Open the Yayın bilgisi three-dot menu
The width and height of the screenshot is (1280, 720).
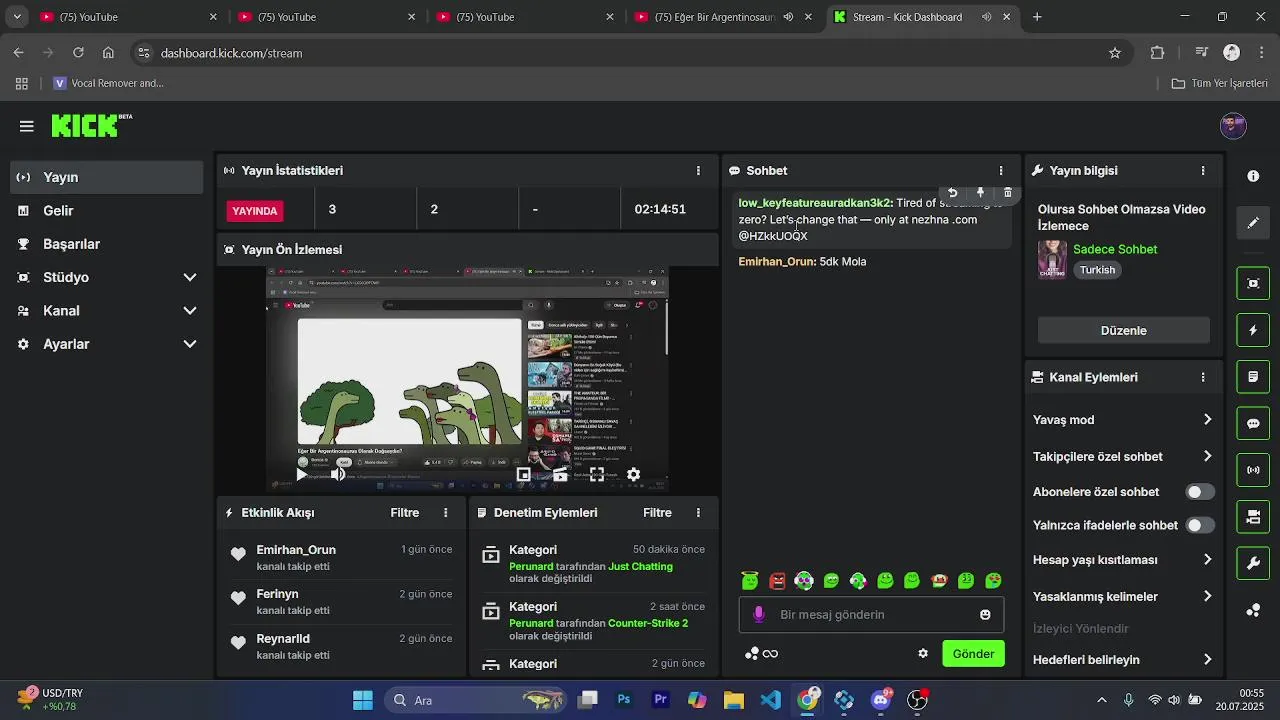[1203, 171]
